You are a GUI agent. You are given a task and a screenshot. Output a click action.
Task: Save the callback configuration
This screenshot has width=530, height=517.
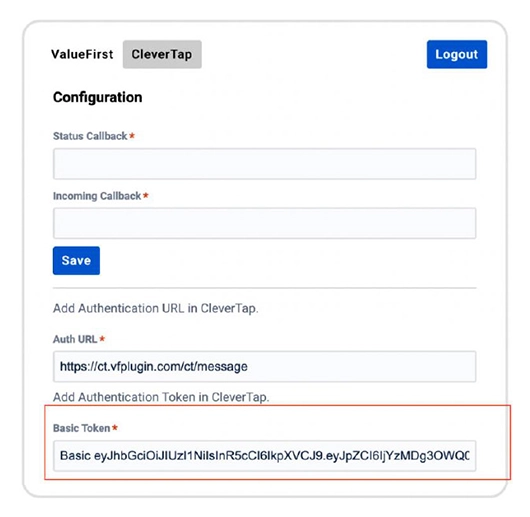click(76, 261)
